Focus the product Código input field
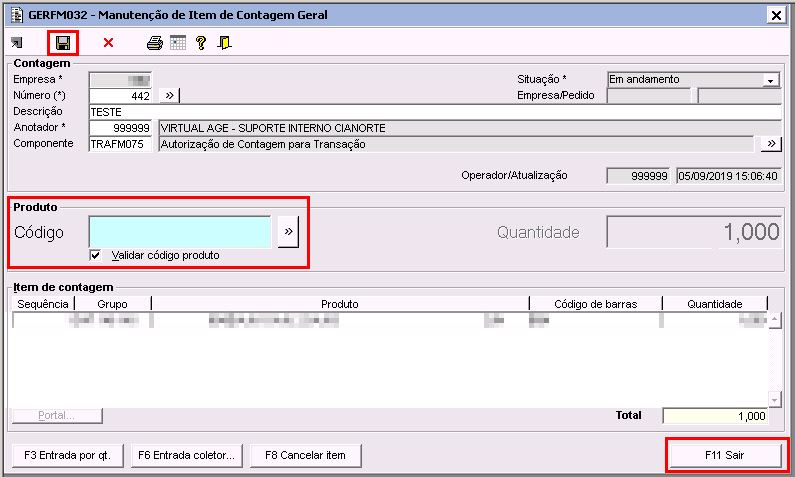 pyautogui.click(x=180, y=232)
